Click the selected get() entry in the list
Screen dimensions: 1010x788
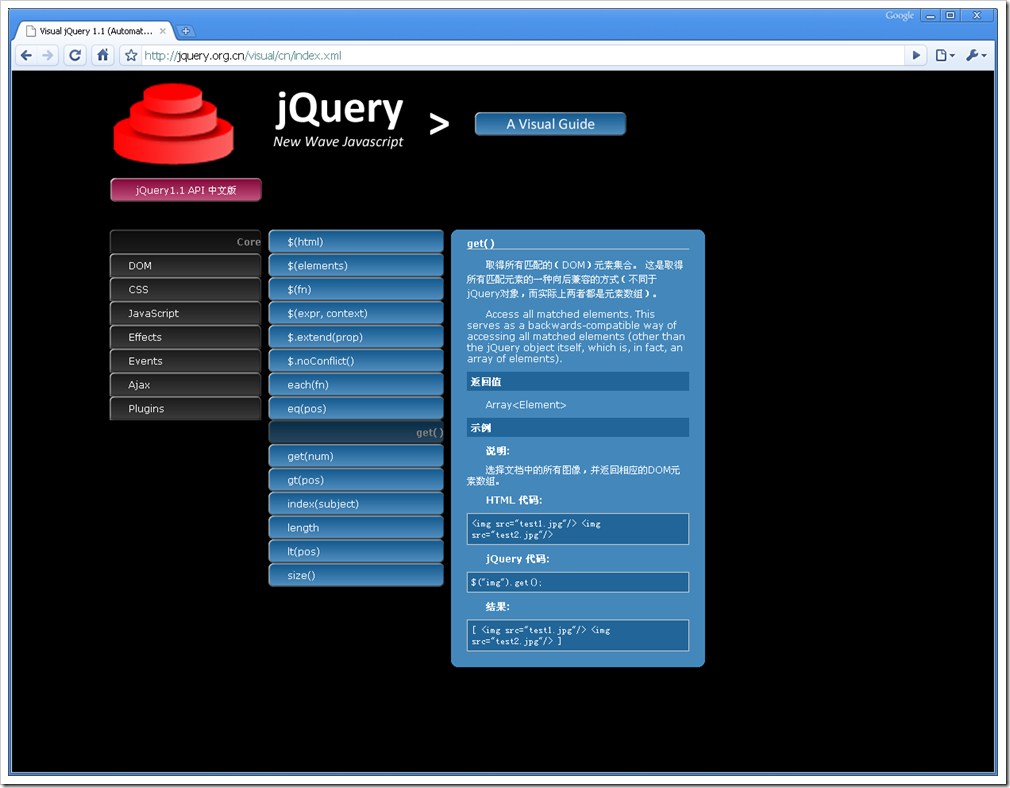coord(356,432)
